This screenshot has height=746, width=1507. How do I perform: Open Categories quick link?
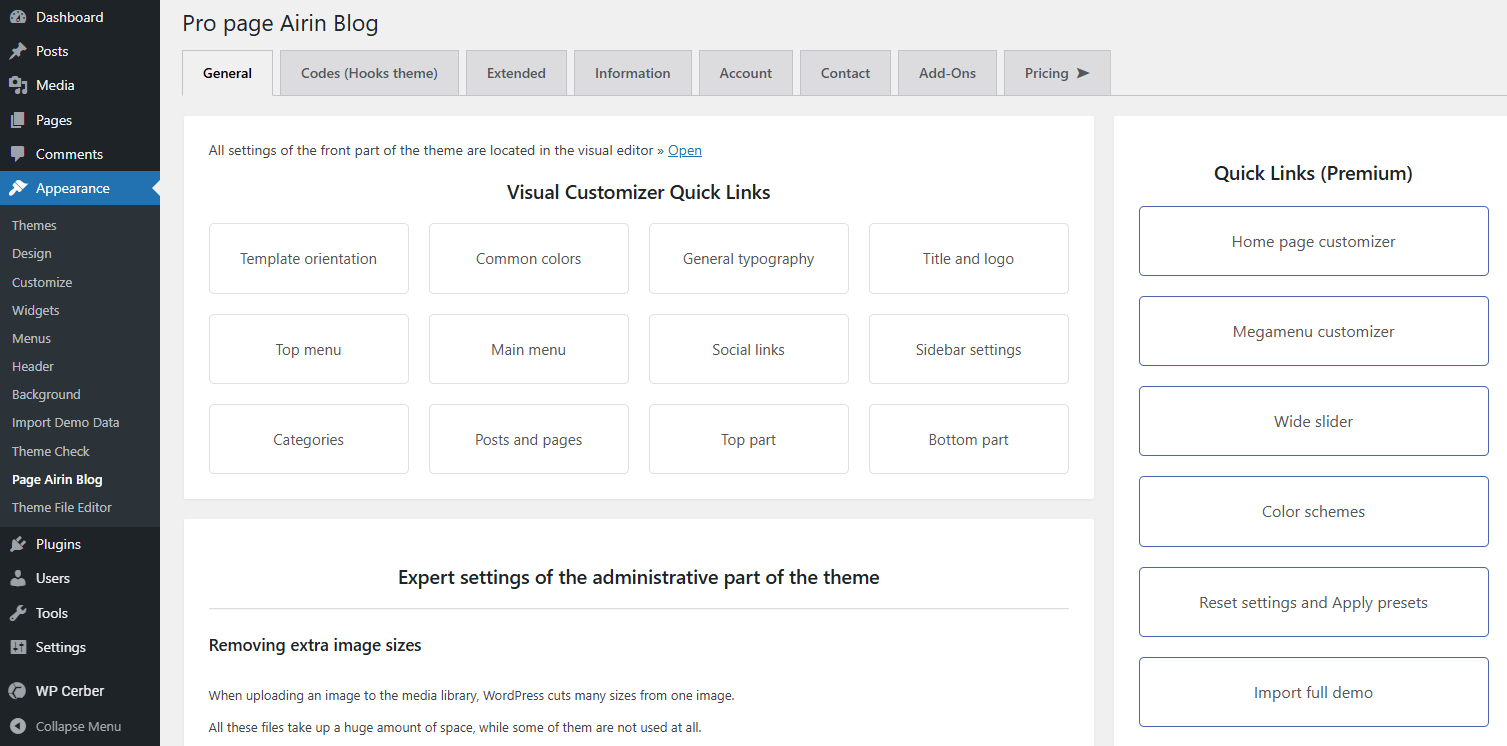tap(309, 439)
